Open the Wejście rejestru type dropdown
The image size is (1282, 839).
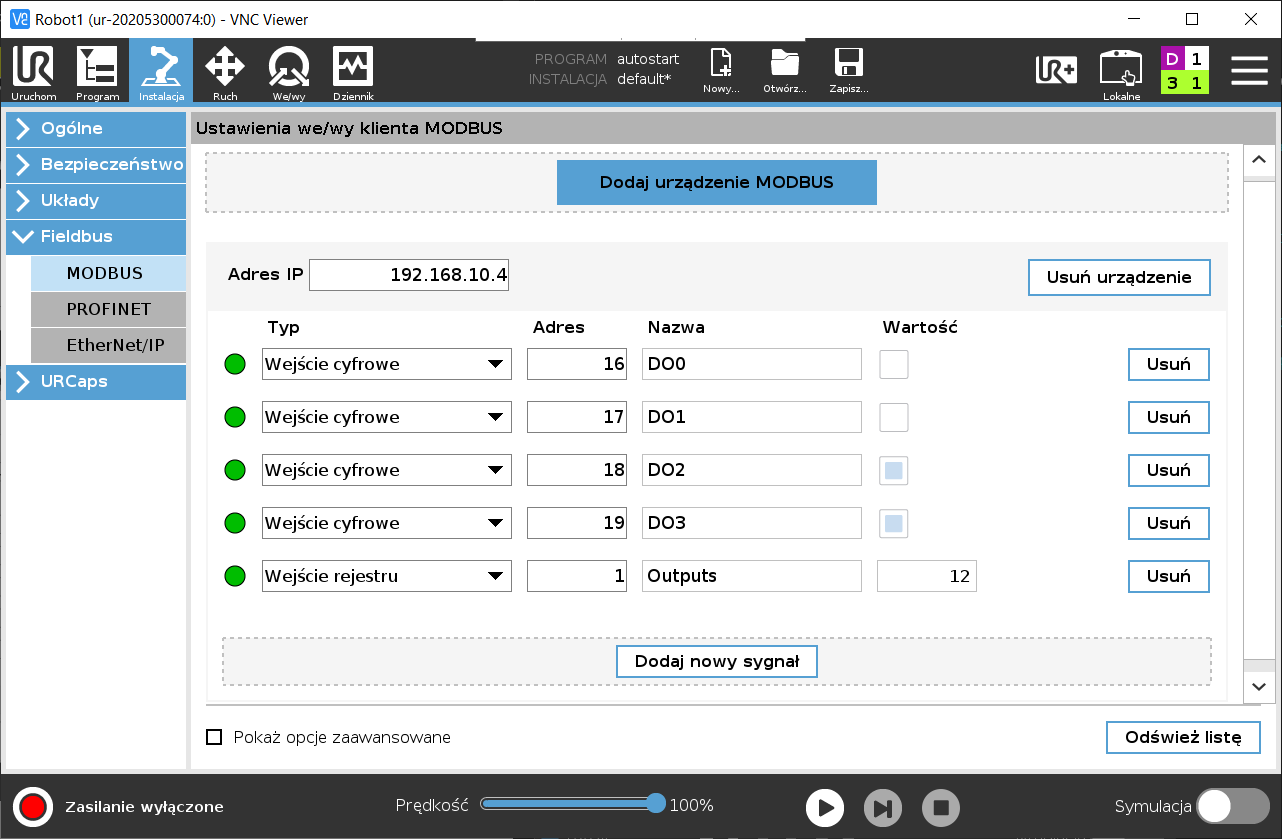click(387, 576)
